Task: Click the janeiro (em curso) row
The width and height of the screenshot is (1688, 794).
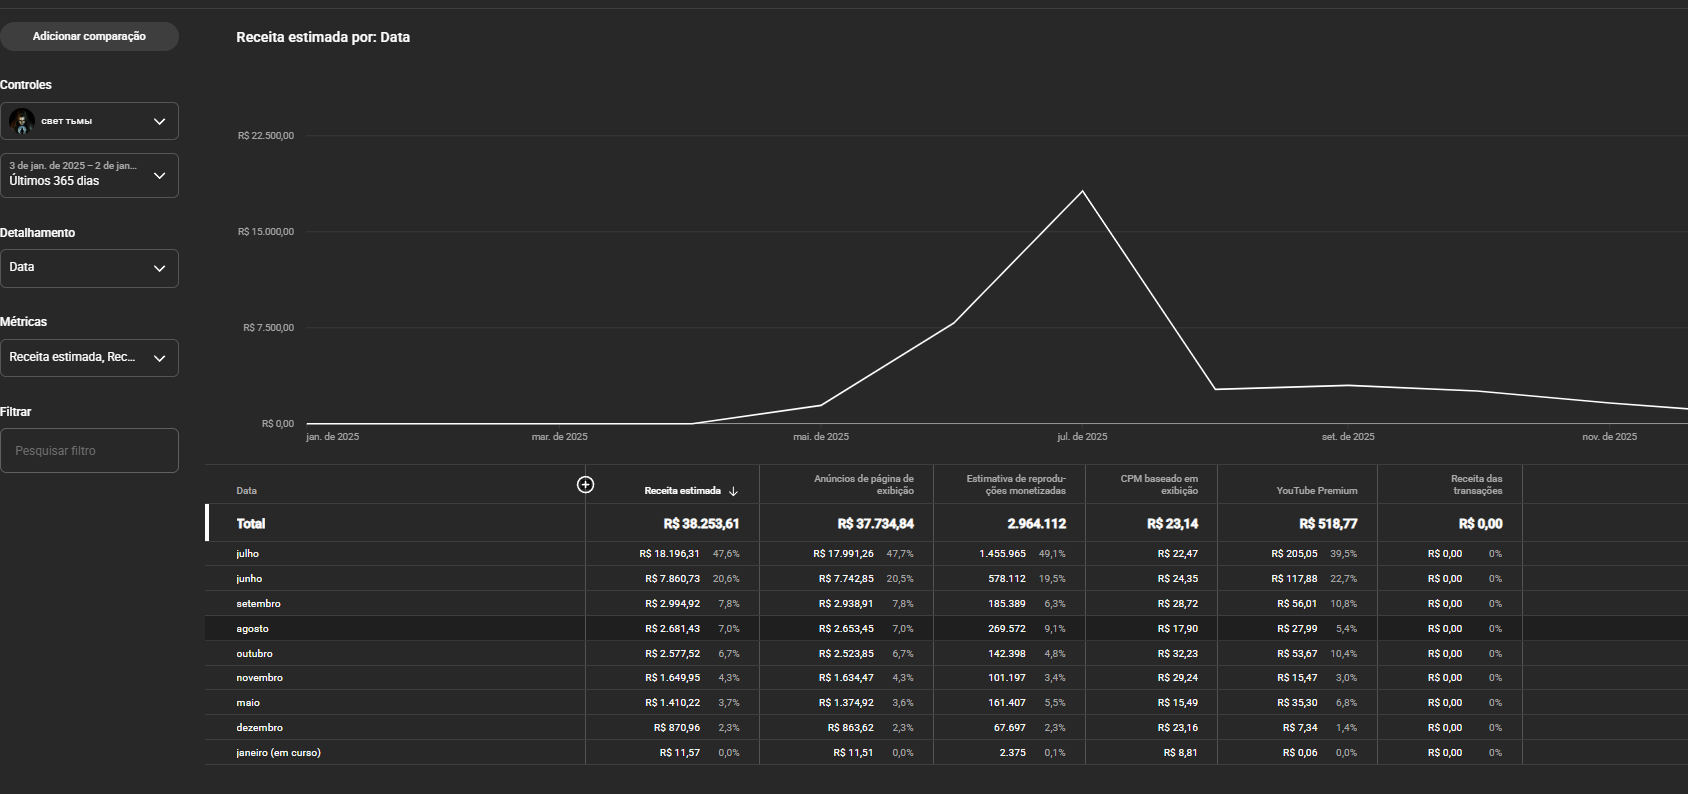Action: click(946, 752)
